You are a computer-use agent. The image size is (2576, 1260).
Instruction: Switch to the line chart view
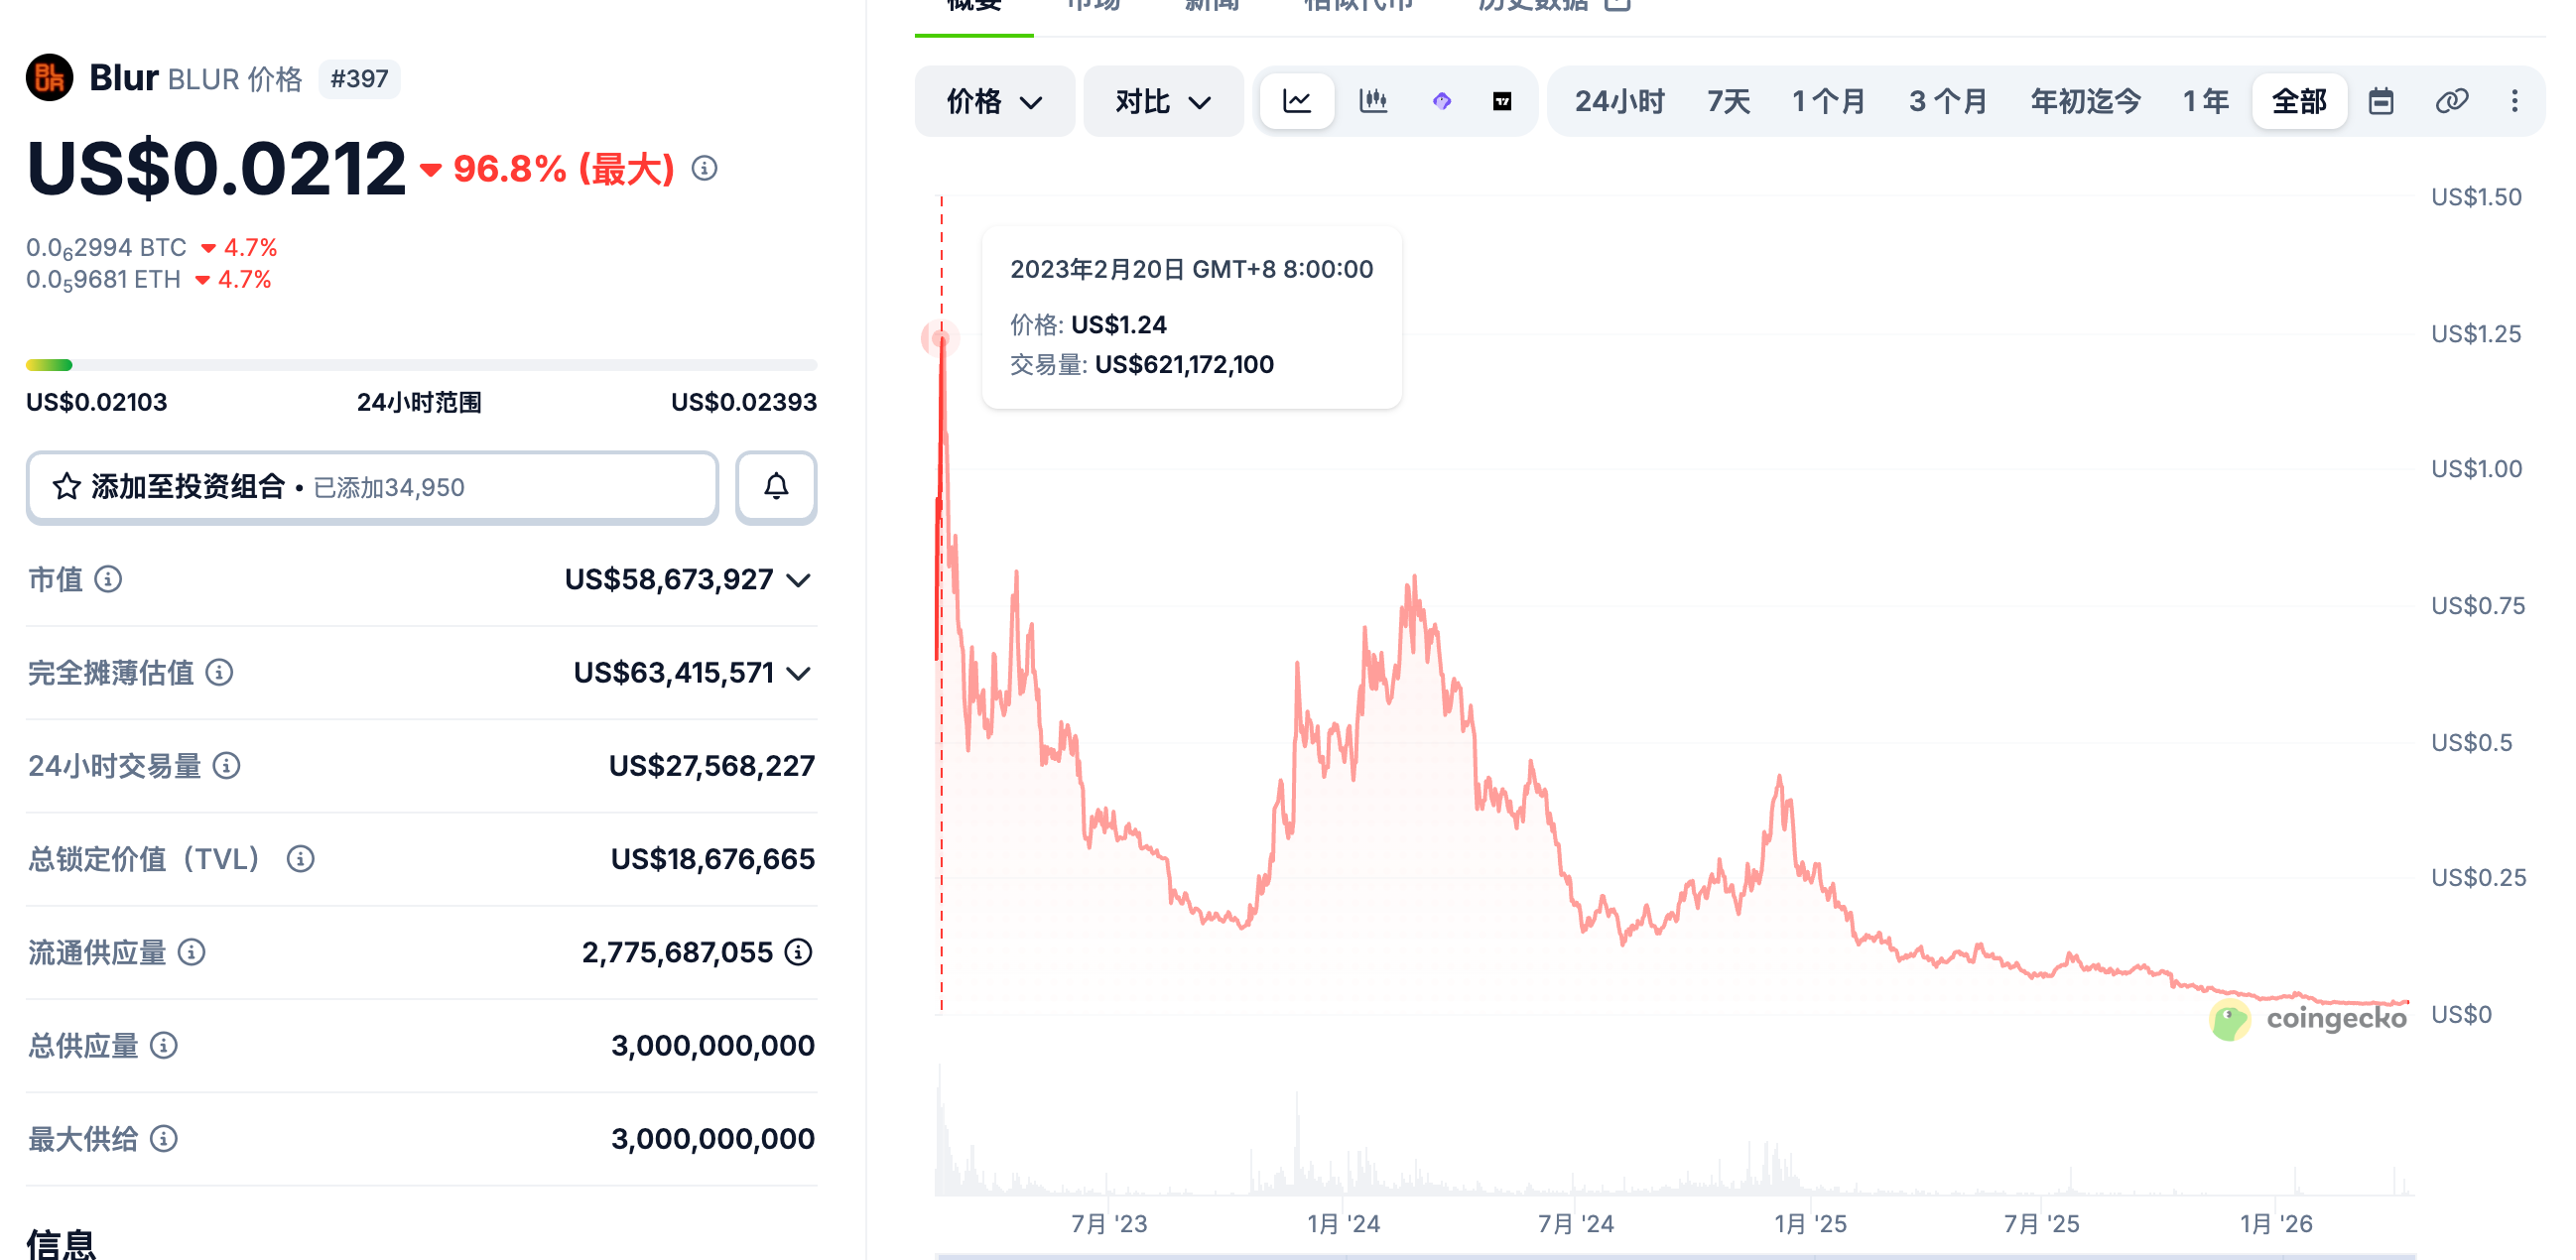coord(1296,101)
